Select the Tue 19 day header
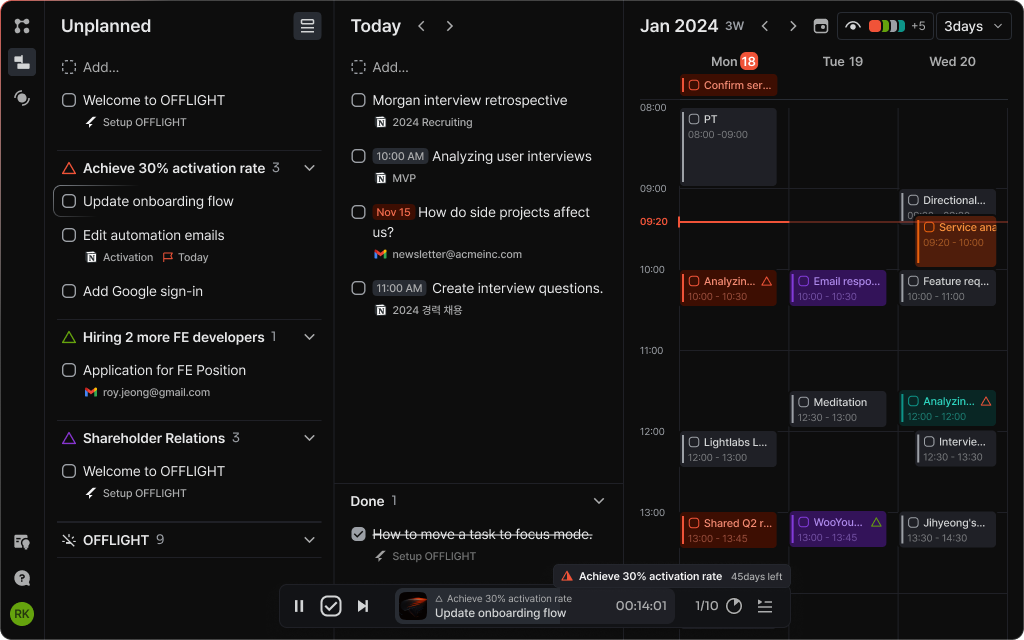 (842, 61)
